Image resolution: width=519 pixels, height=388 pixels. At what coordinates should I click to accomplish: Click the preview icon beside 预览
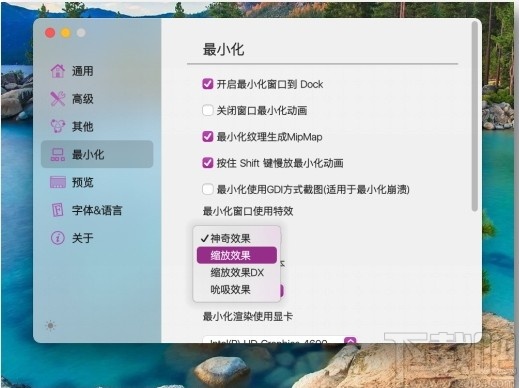[x=58, y=182]
